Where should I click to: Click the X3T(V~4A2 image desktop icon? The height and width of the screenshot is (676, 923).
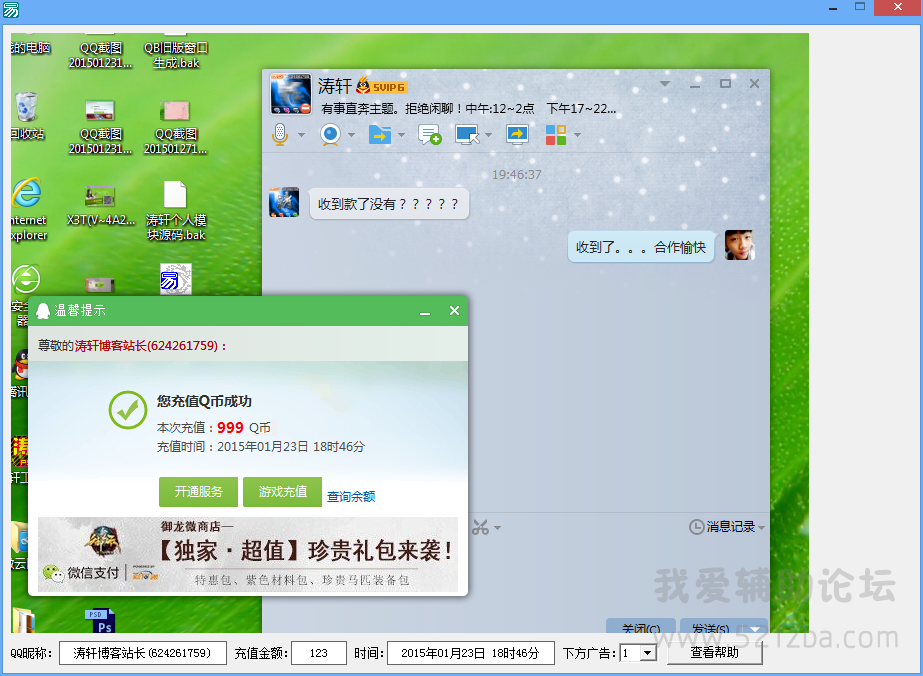tap(100, 205)
